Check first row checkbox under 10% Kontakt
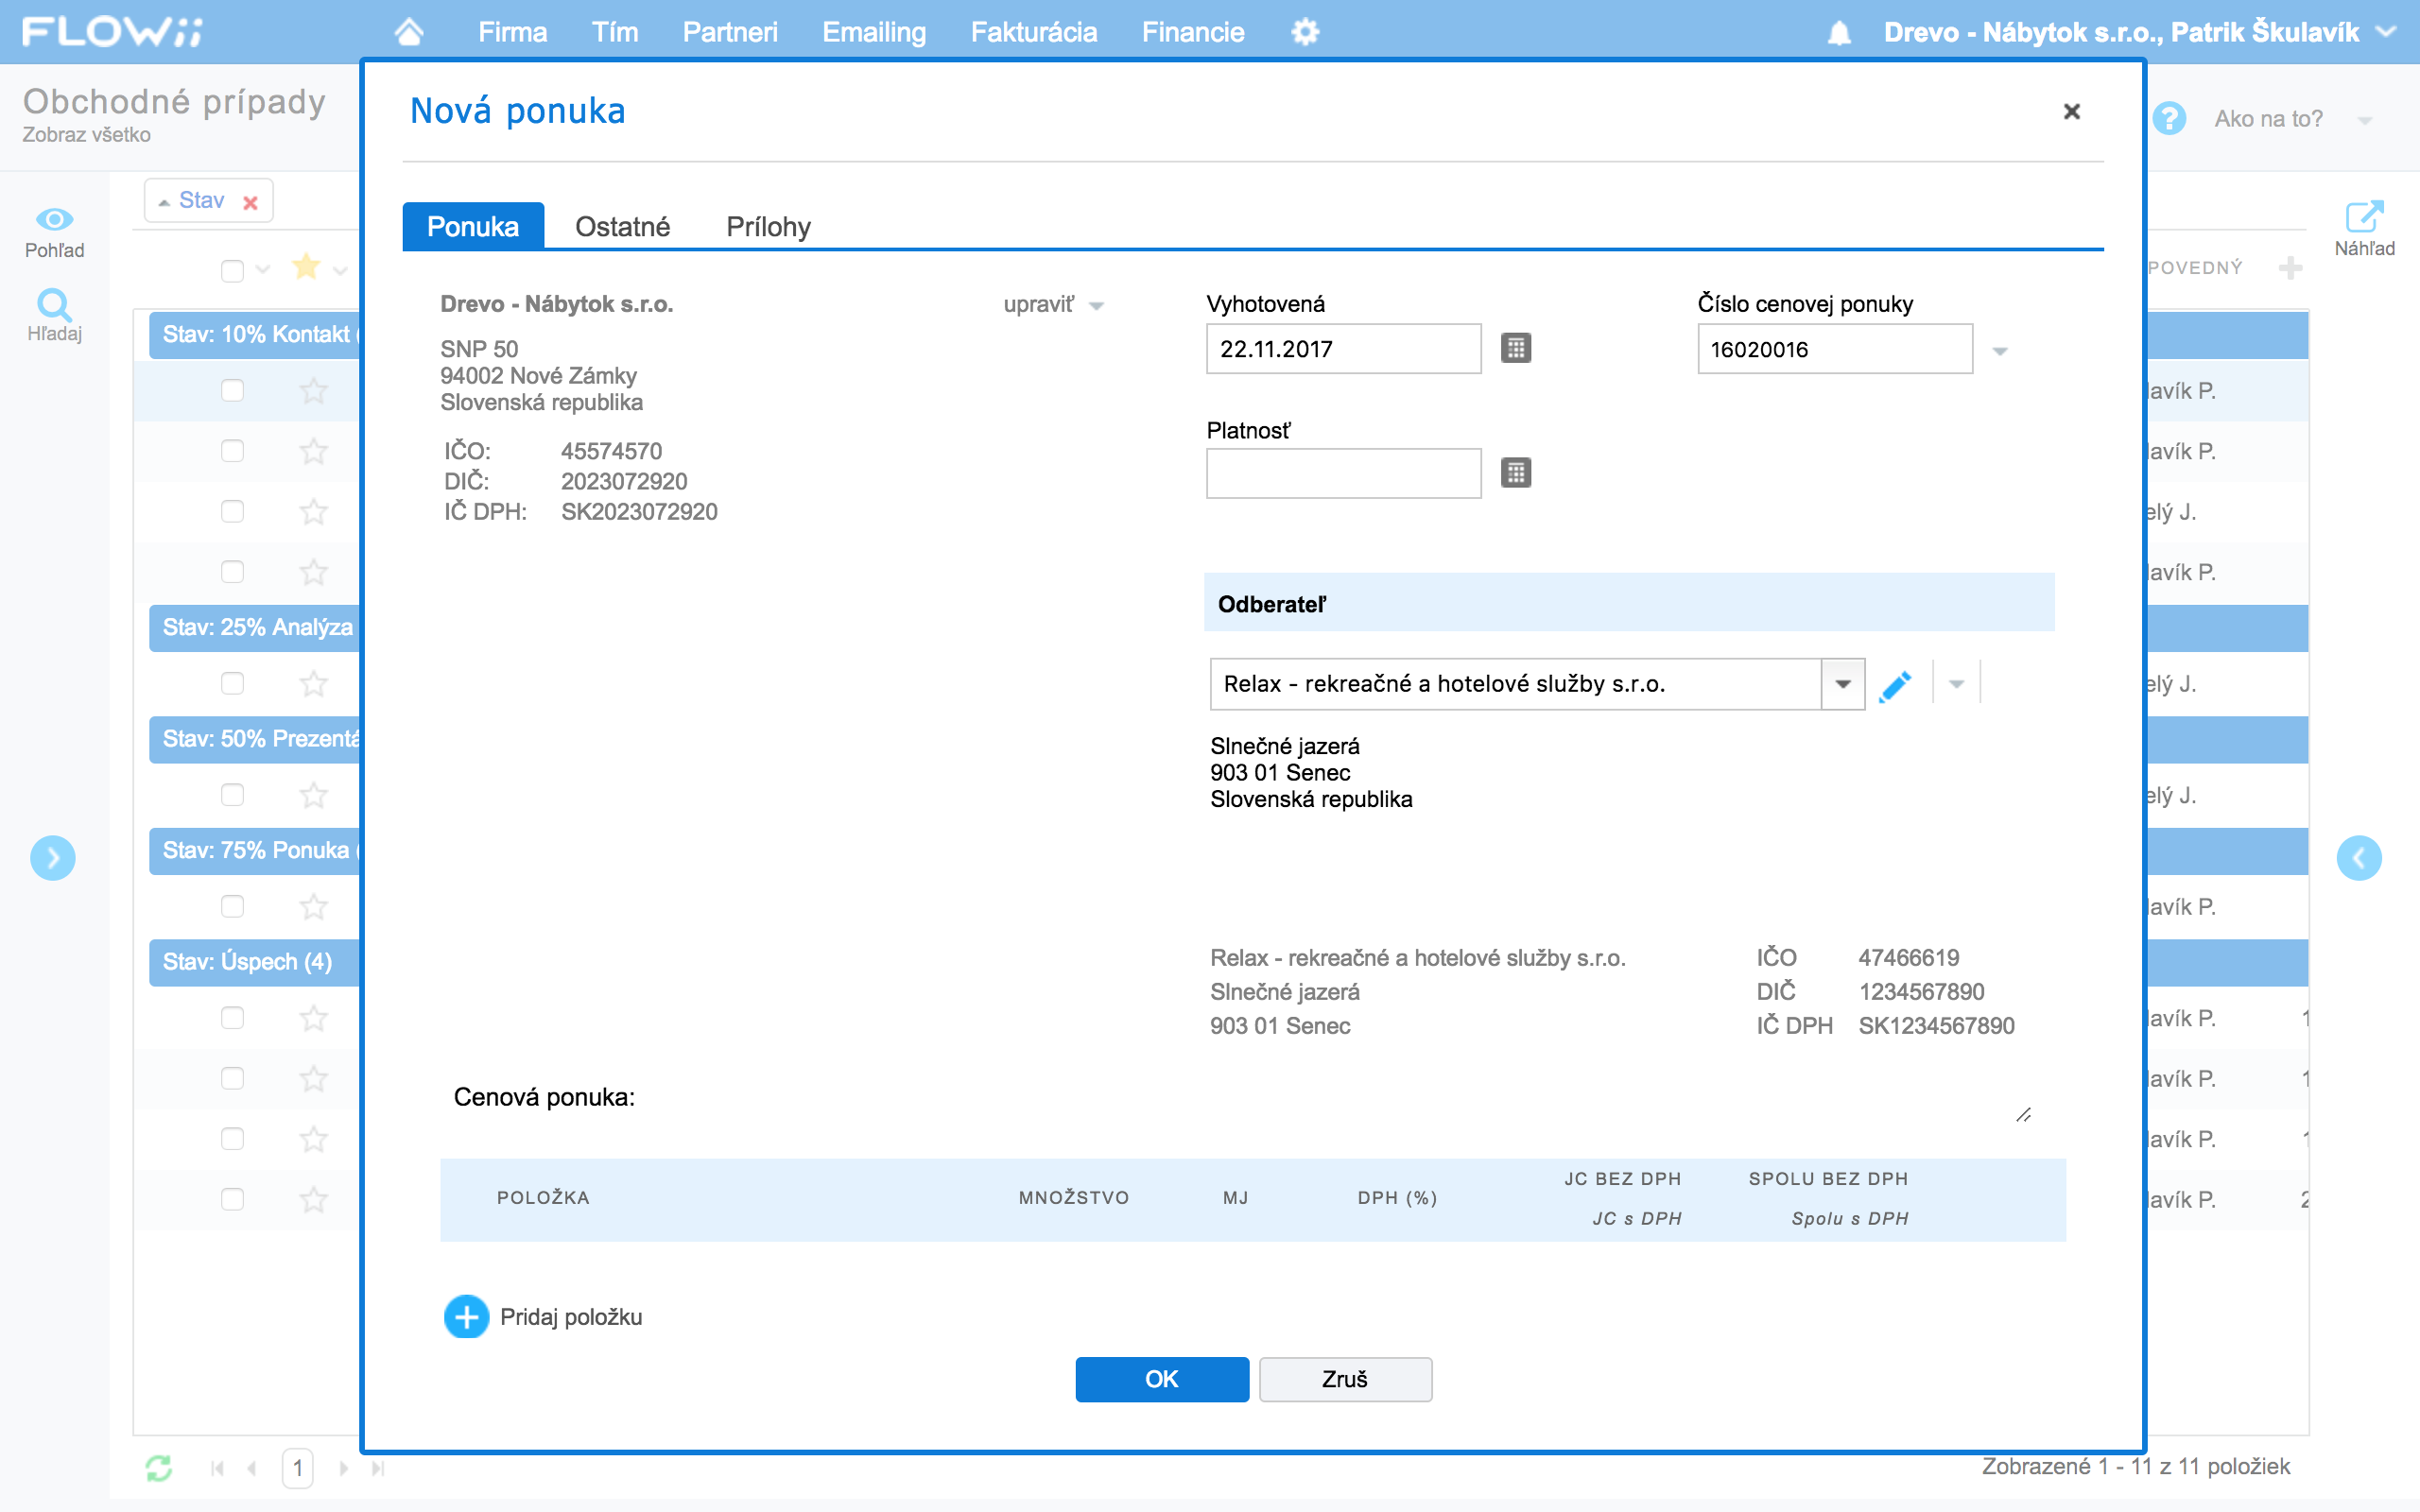The image size is (2420, 1512). 232,390
